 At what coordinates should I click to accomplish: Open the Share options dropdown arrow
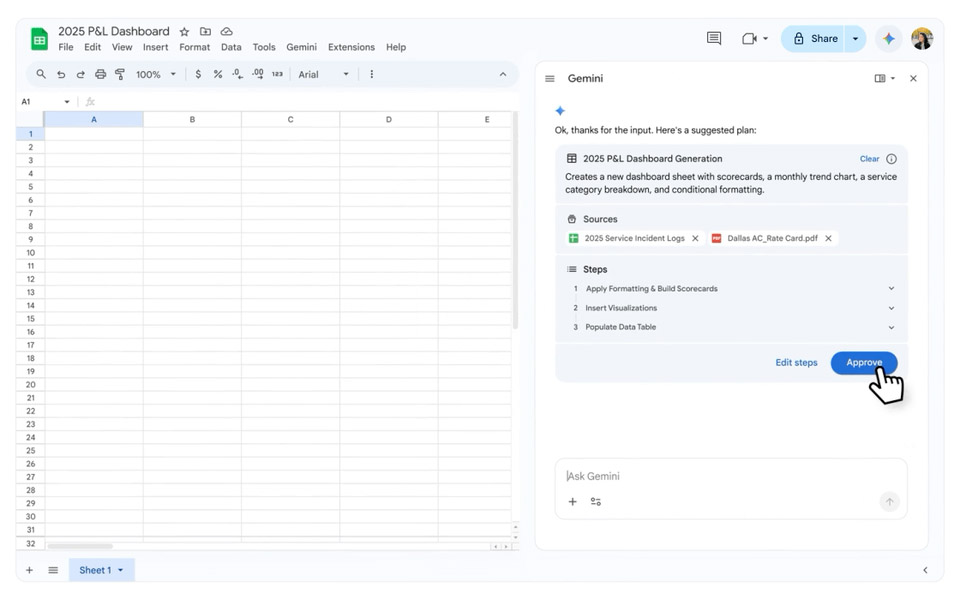coord(855,39)
